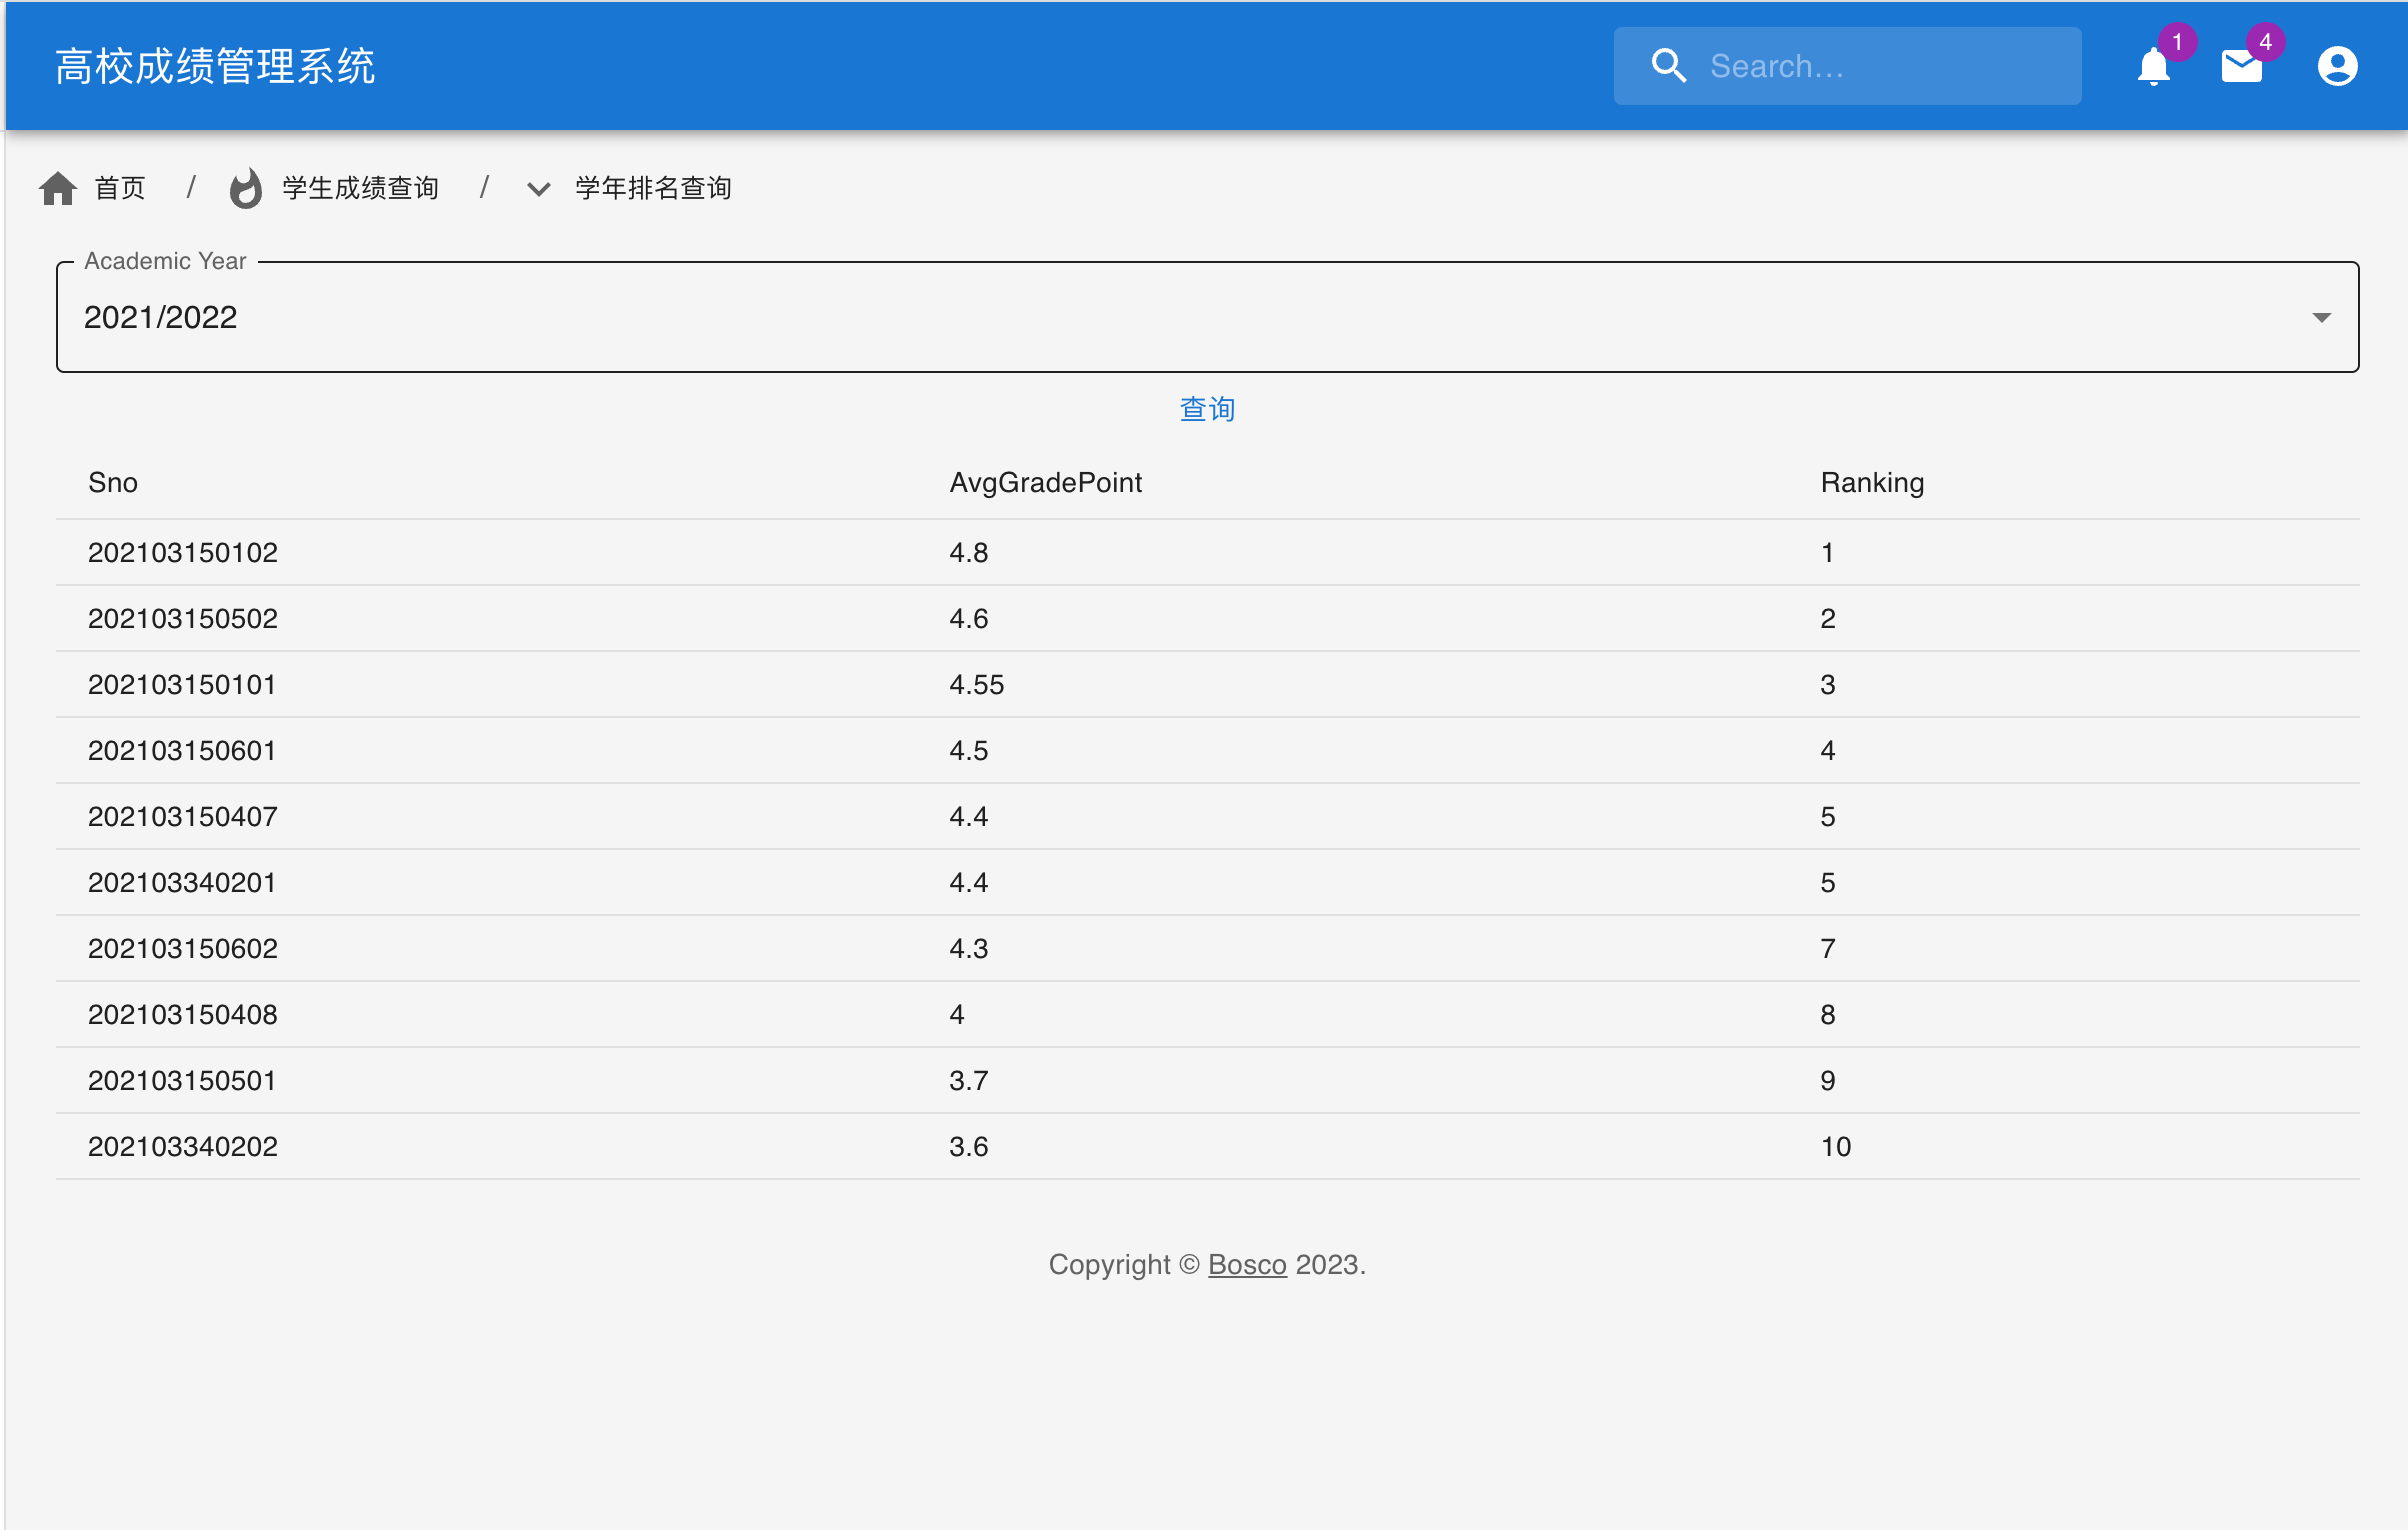Viewport: 2408px width, 1530px height.
Task: Click the AvgGradePoint column header
Action: point(1045,483)
